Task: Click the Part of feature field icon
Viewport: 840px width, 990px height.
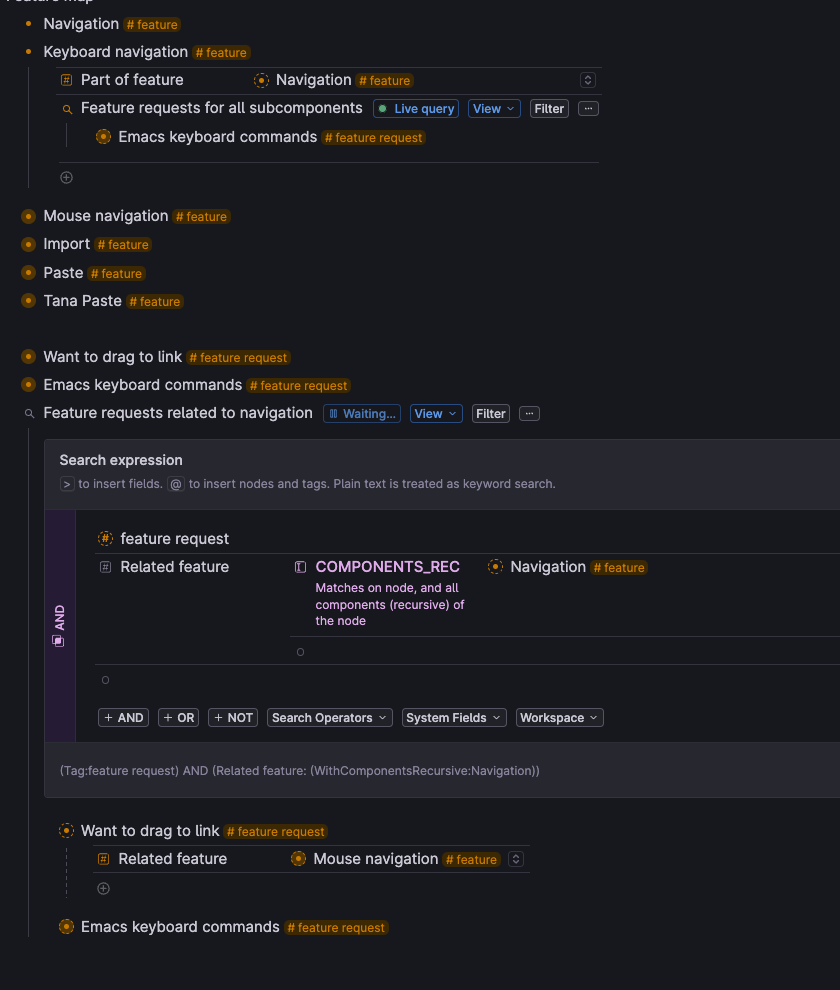Action: click(66, 80)
